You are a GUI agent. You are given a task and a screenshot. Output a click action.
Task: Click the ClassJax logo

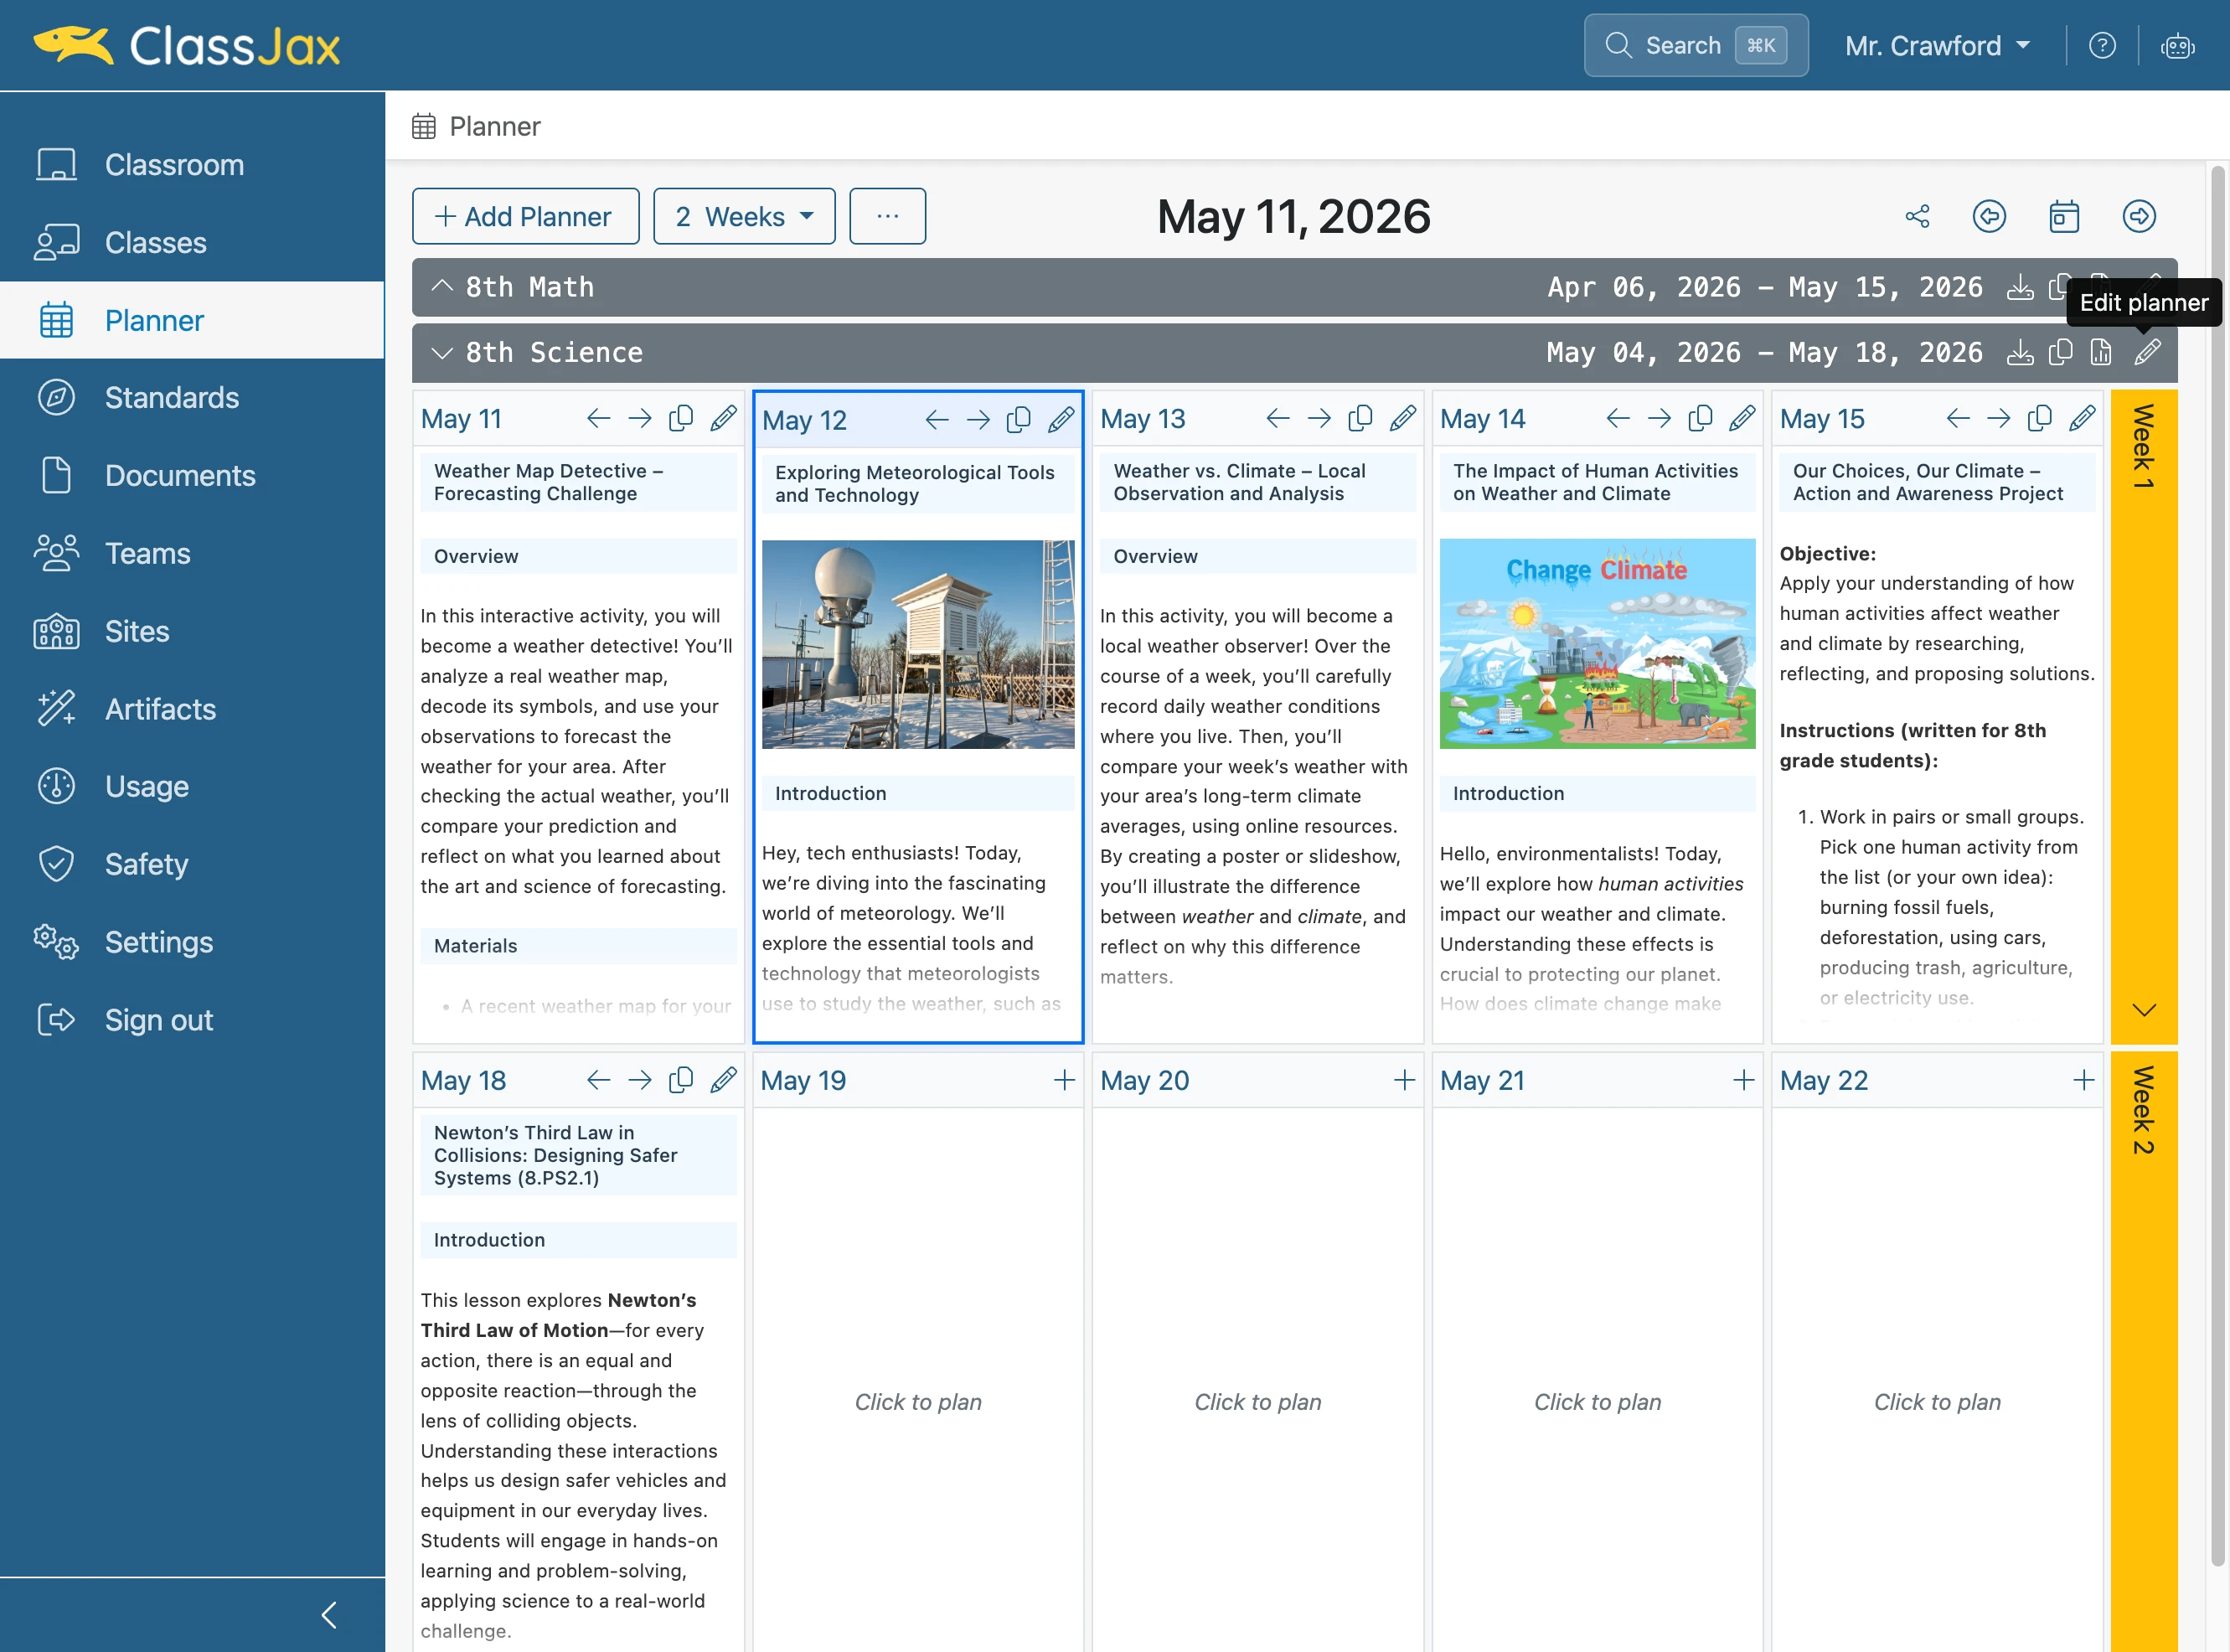point(187,46)
